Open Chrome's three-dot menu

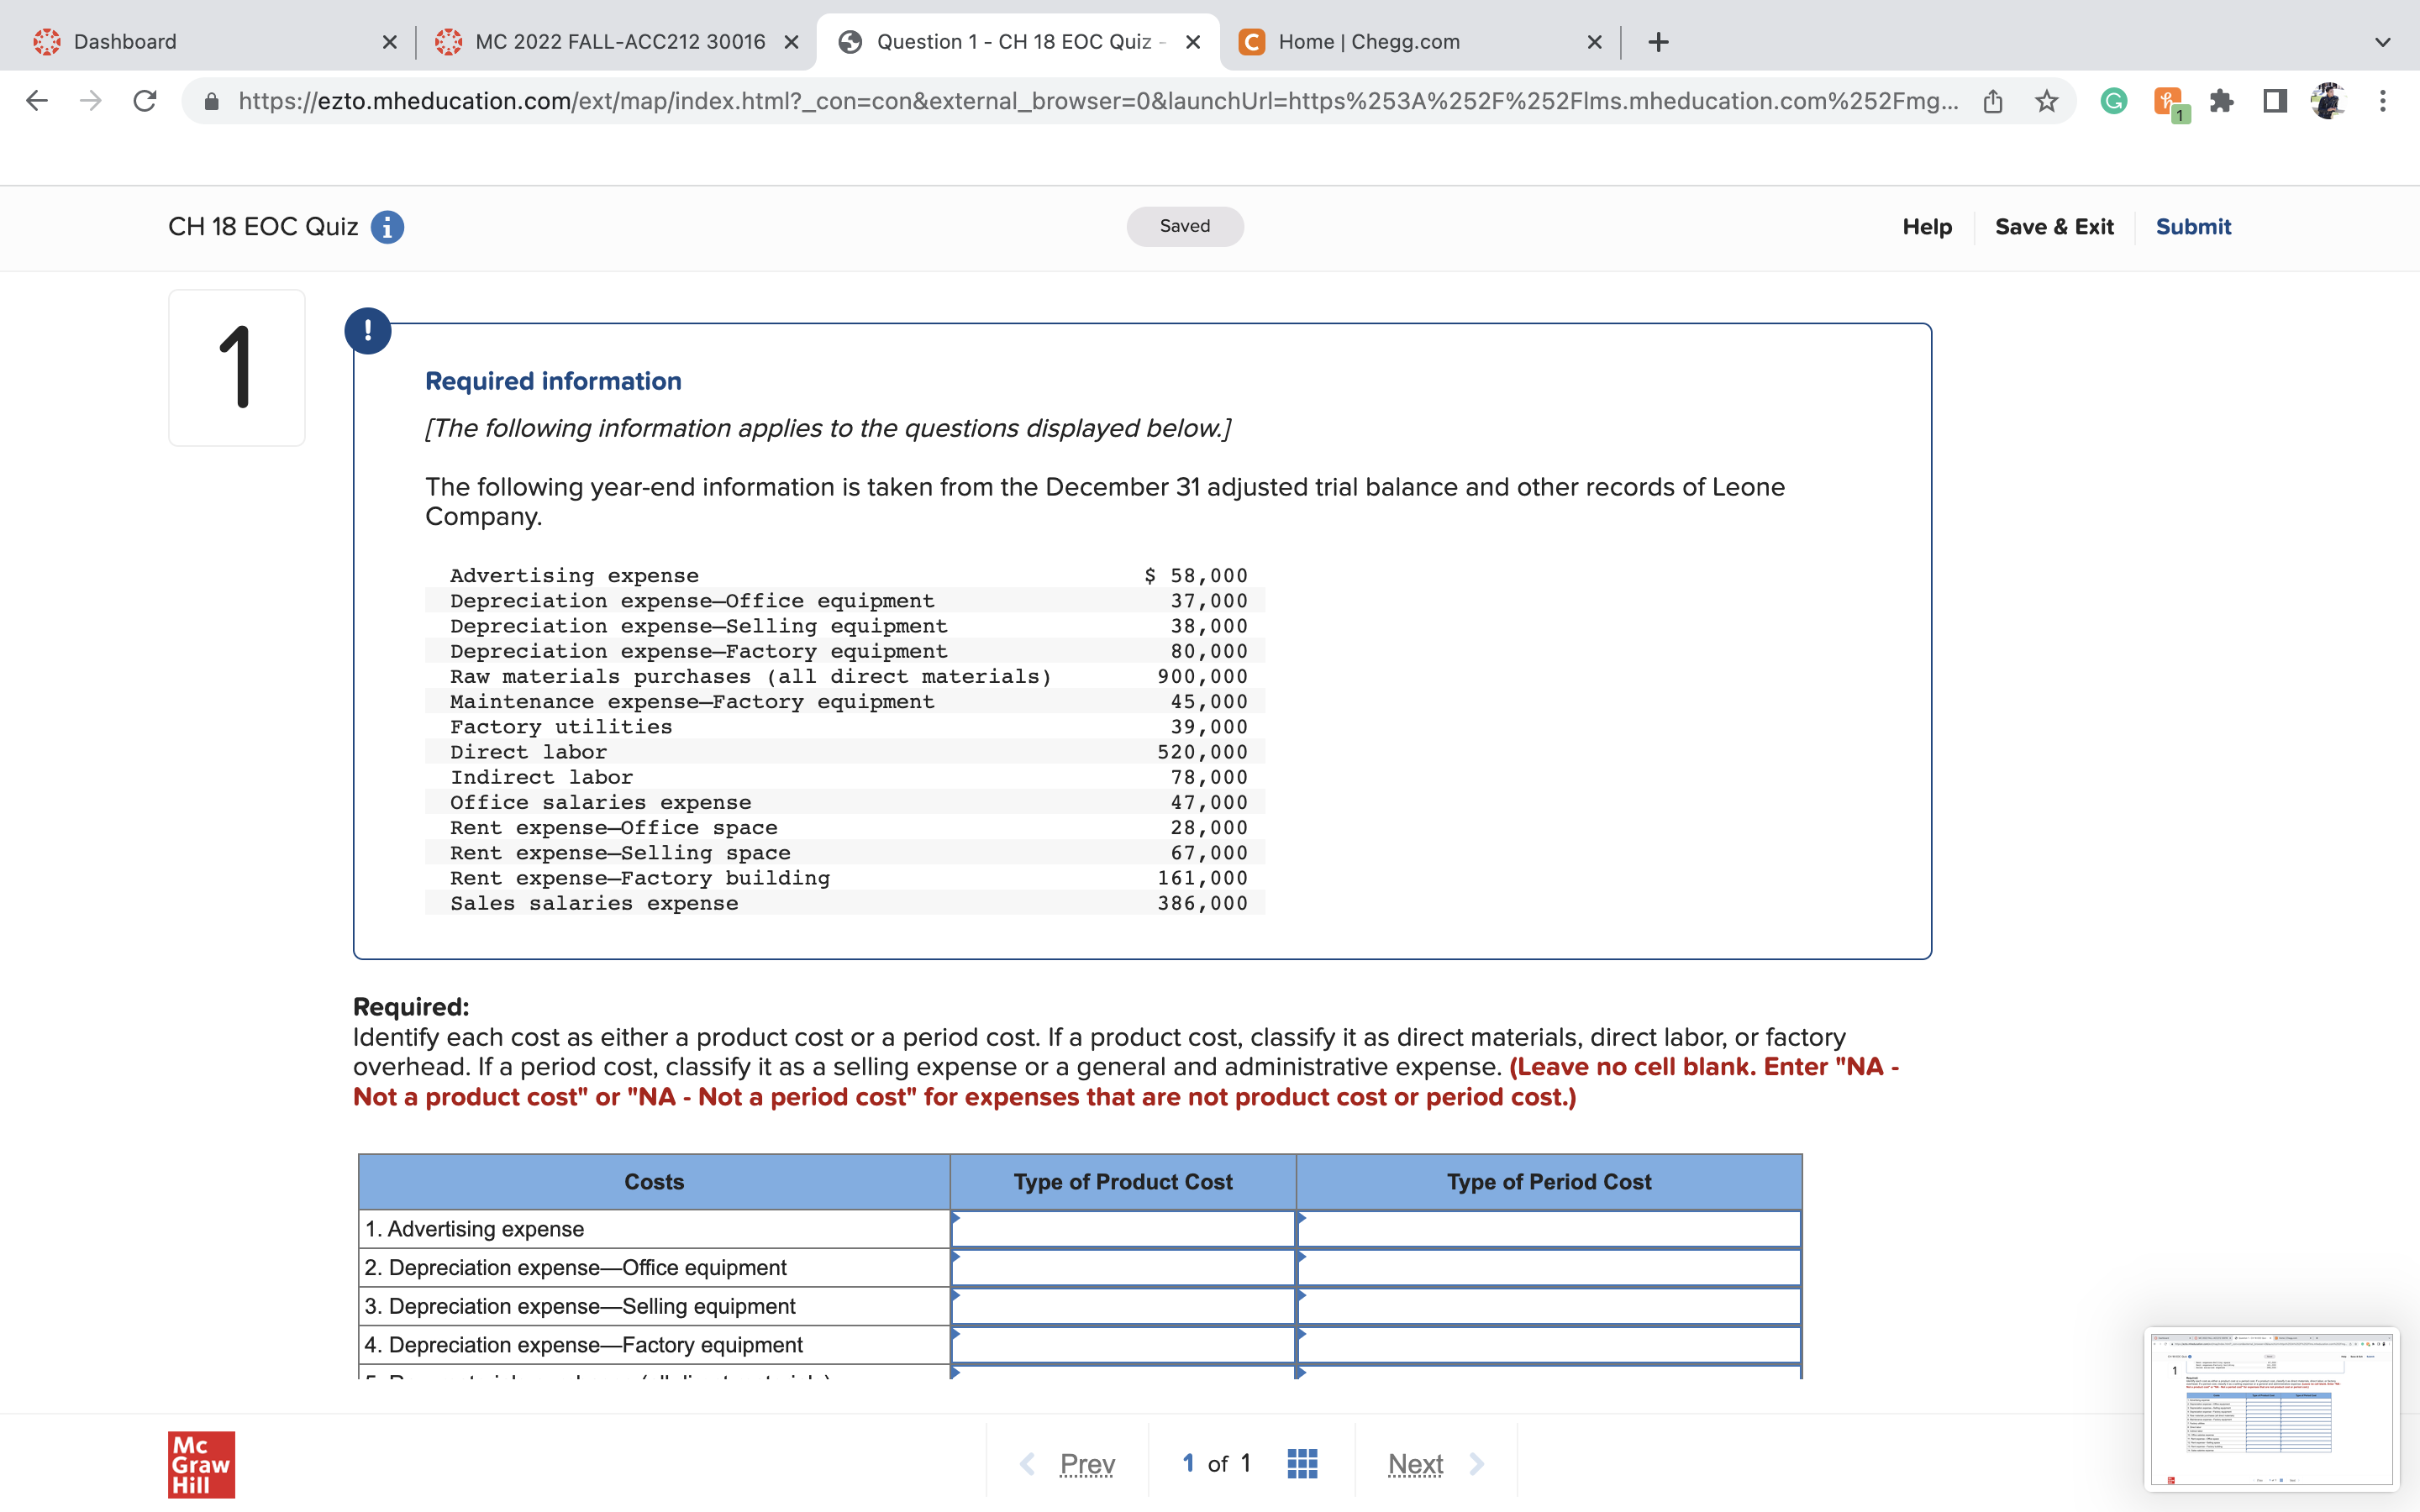2382,100
